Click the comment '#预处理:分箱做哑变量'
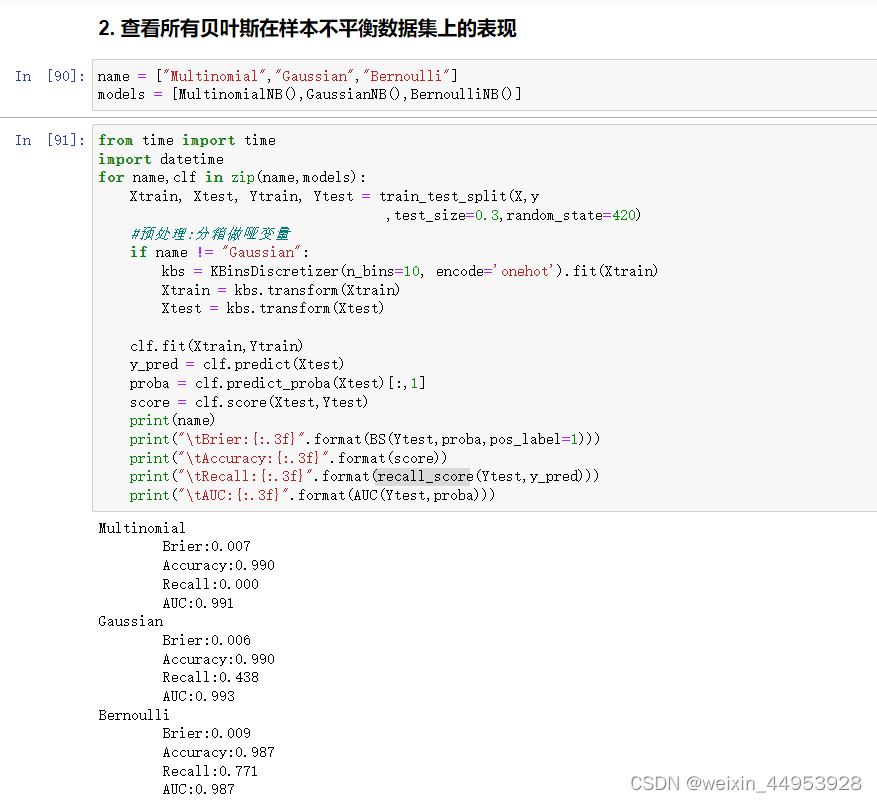The image size is (877, 802). pyautogui.click(x=210, y=234)
